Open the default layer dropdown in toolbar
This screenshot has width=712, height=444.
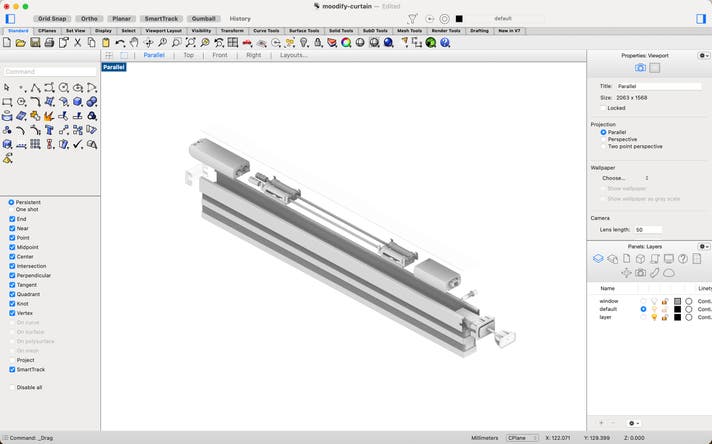tap(505, 19)
